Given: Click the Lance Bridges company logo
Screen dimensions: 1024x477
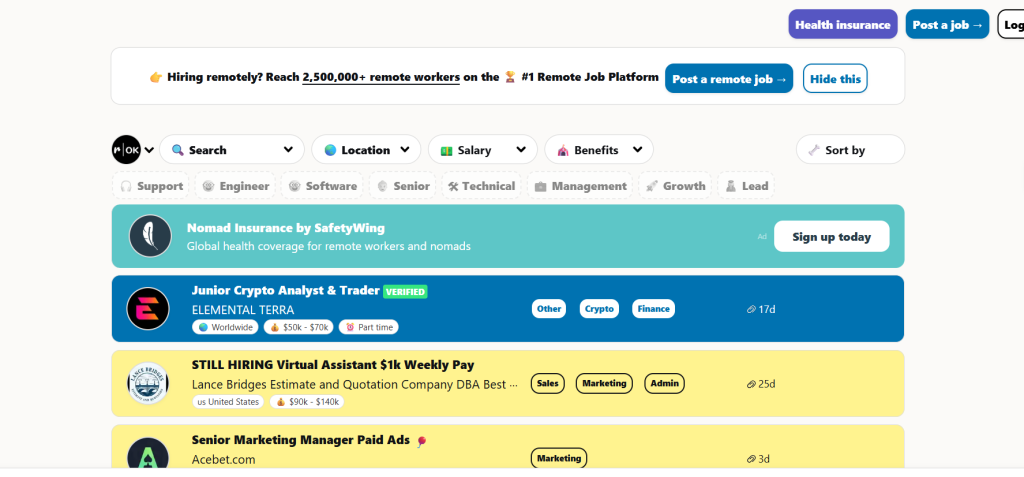Looking at the screenshot, I should click(148, 383).
